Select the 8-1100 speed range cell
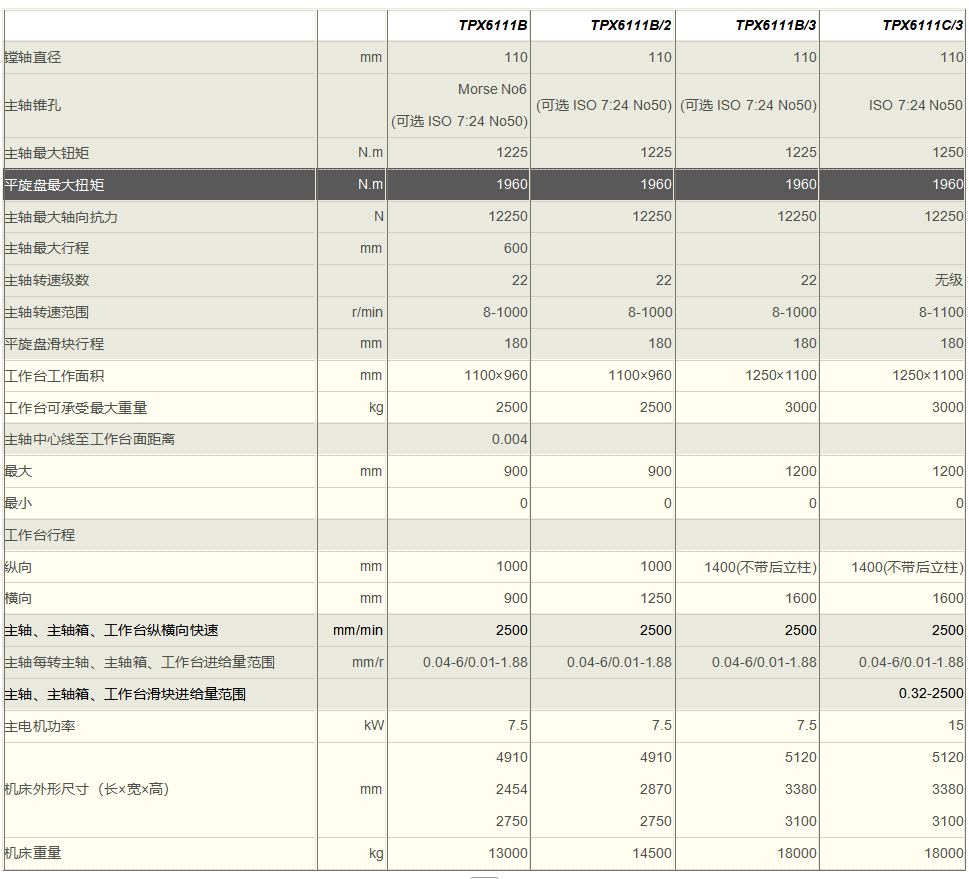Viewport: 969px width, 879px height. point(941,312)
